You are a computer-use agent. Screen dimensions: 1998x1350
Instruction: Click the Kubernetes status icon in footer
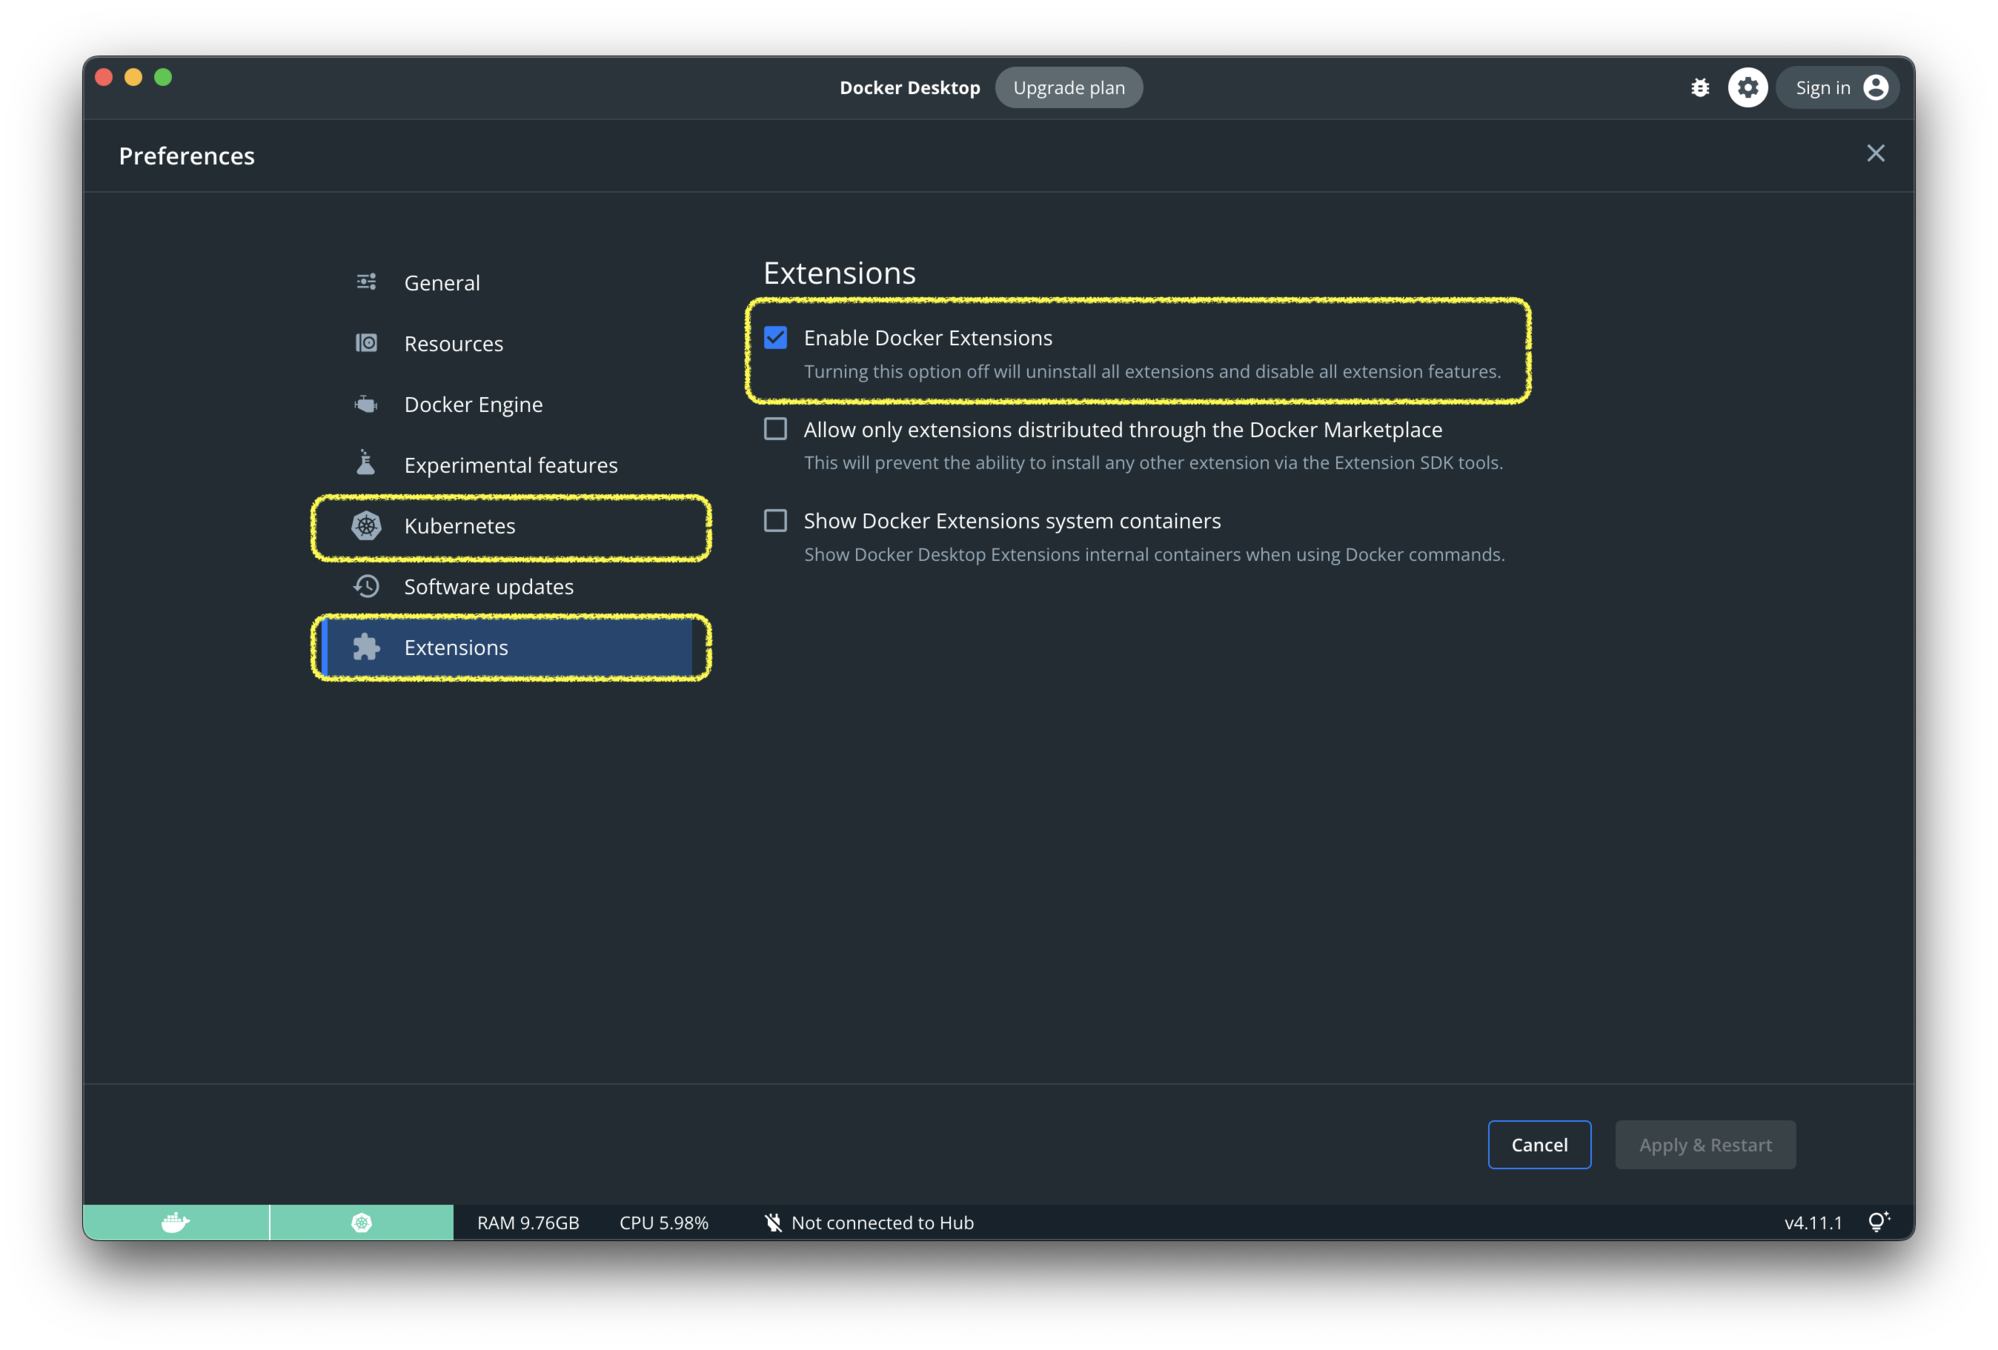point(361,1222)
